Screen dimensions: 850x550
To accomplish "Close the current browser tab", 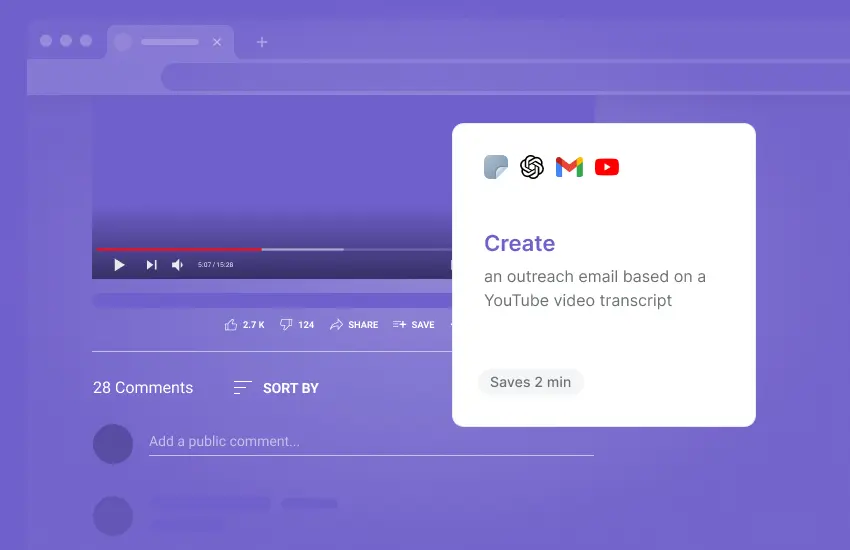I will tap(217, 42).
